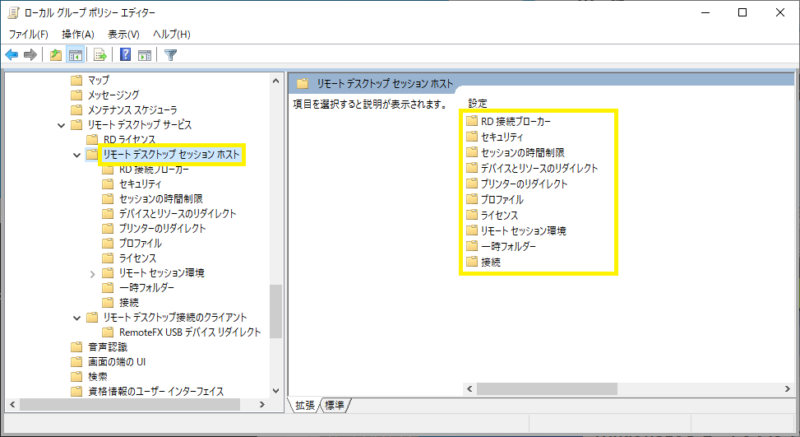Select マップ in the tree

click(98, 80)
